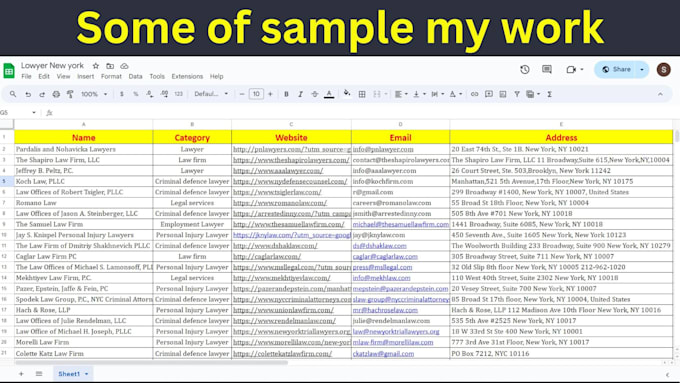The width and height of the screenshot is (680, 383).
Task: Add a new sheet
Action: (x=21, y=373)
